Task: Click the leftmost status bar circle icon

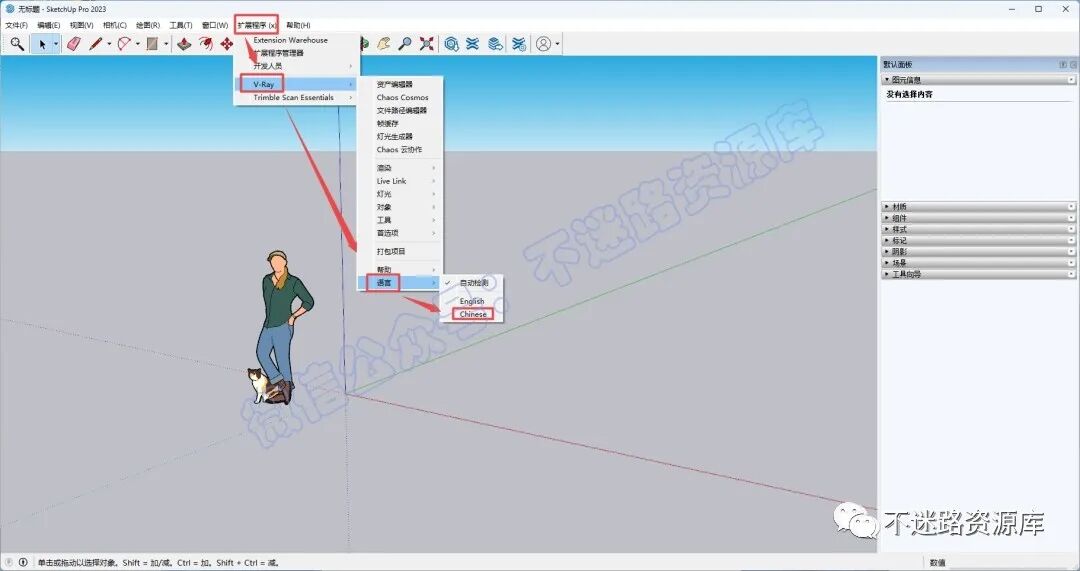Action: point(9,562)
